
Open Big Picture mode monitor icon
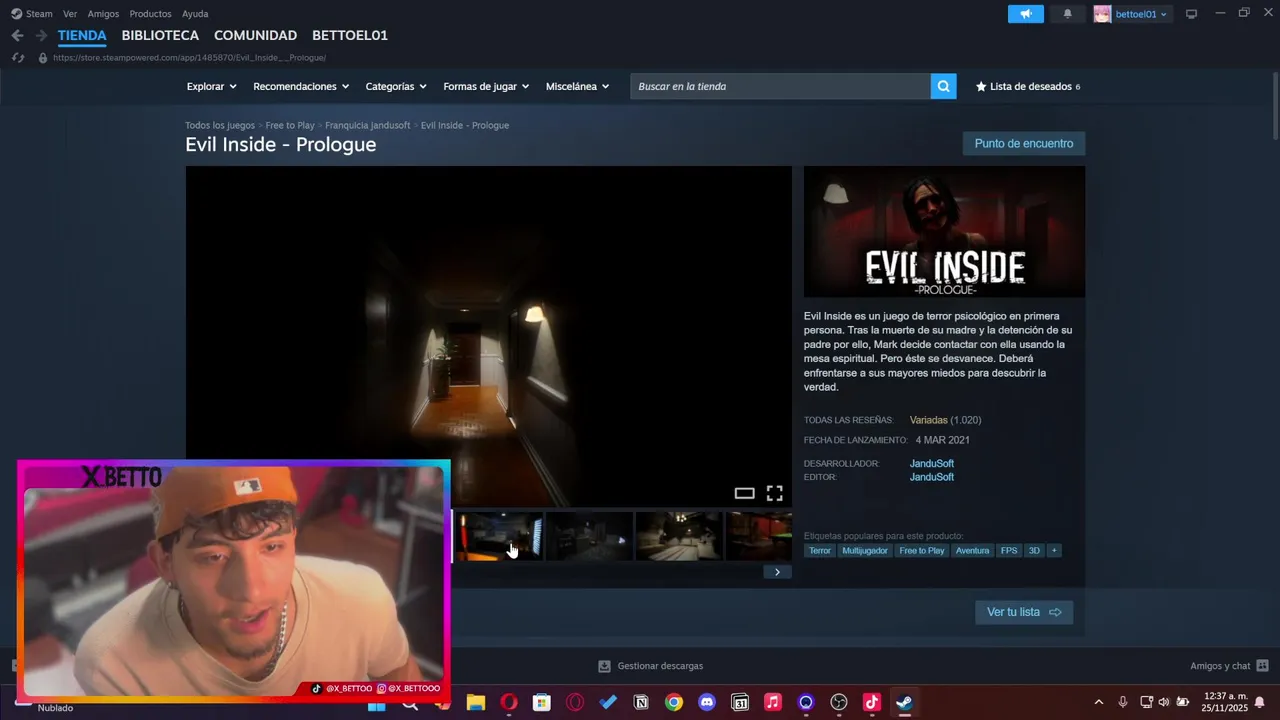(x=1191, y=14)
